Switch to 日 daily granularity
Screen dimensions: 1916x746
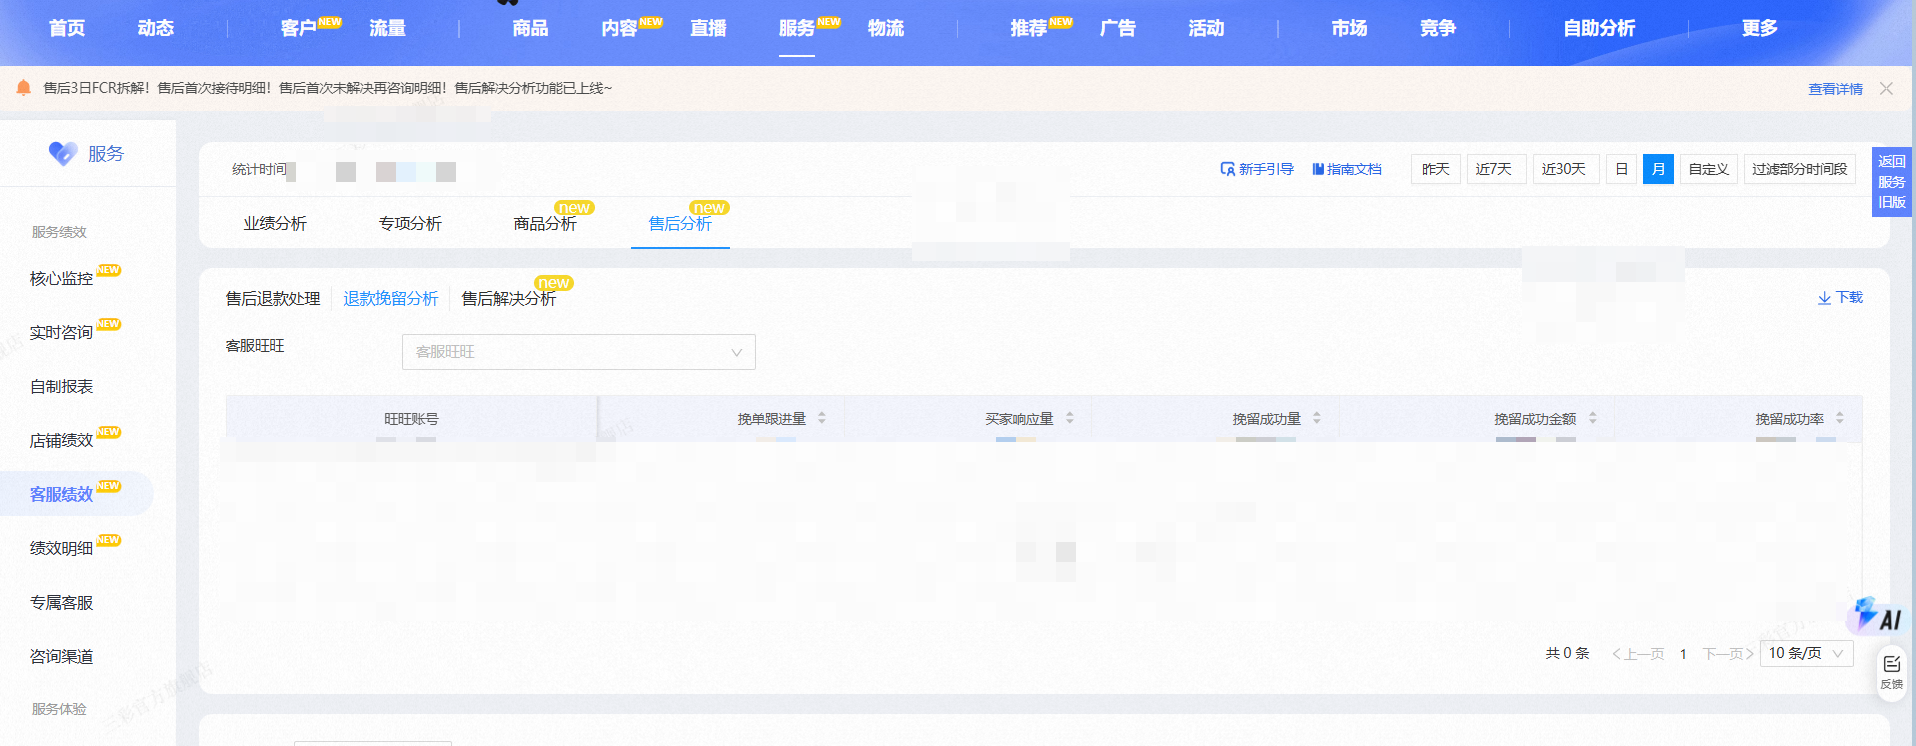[1621, 169]
